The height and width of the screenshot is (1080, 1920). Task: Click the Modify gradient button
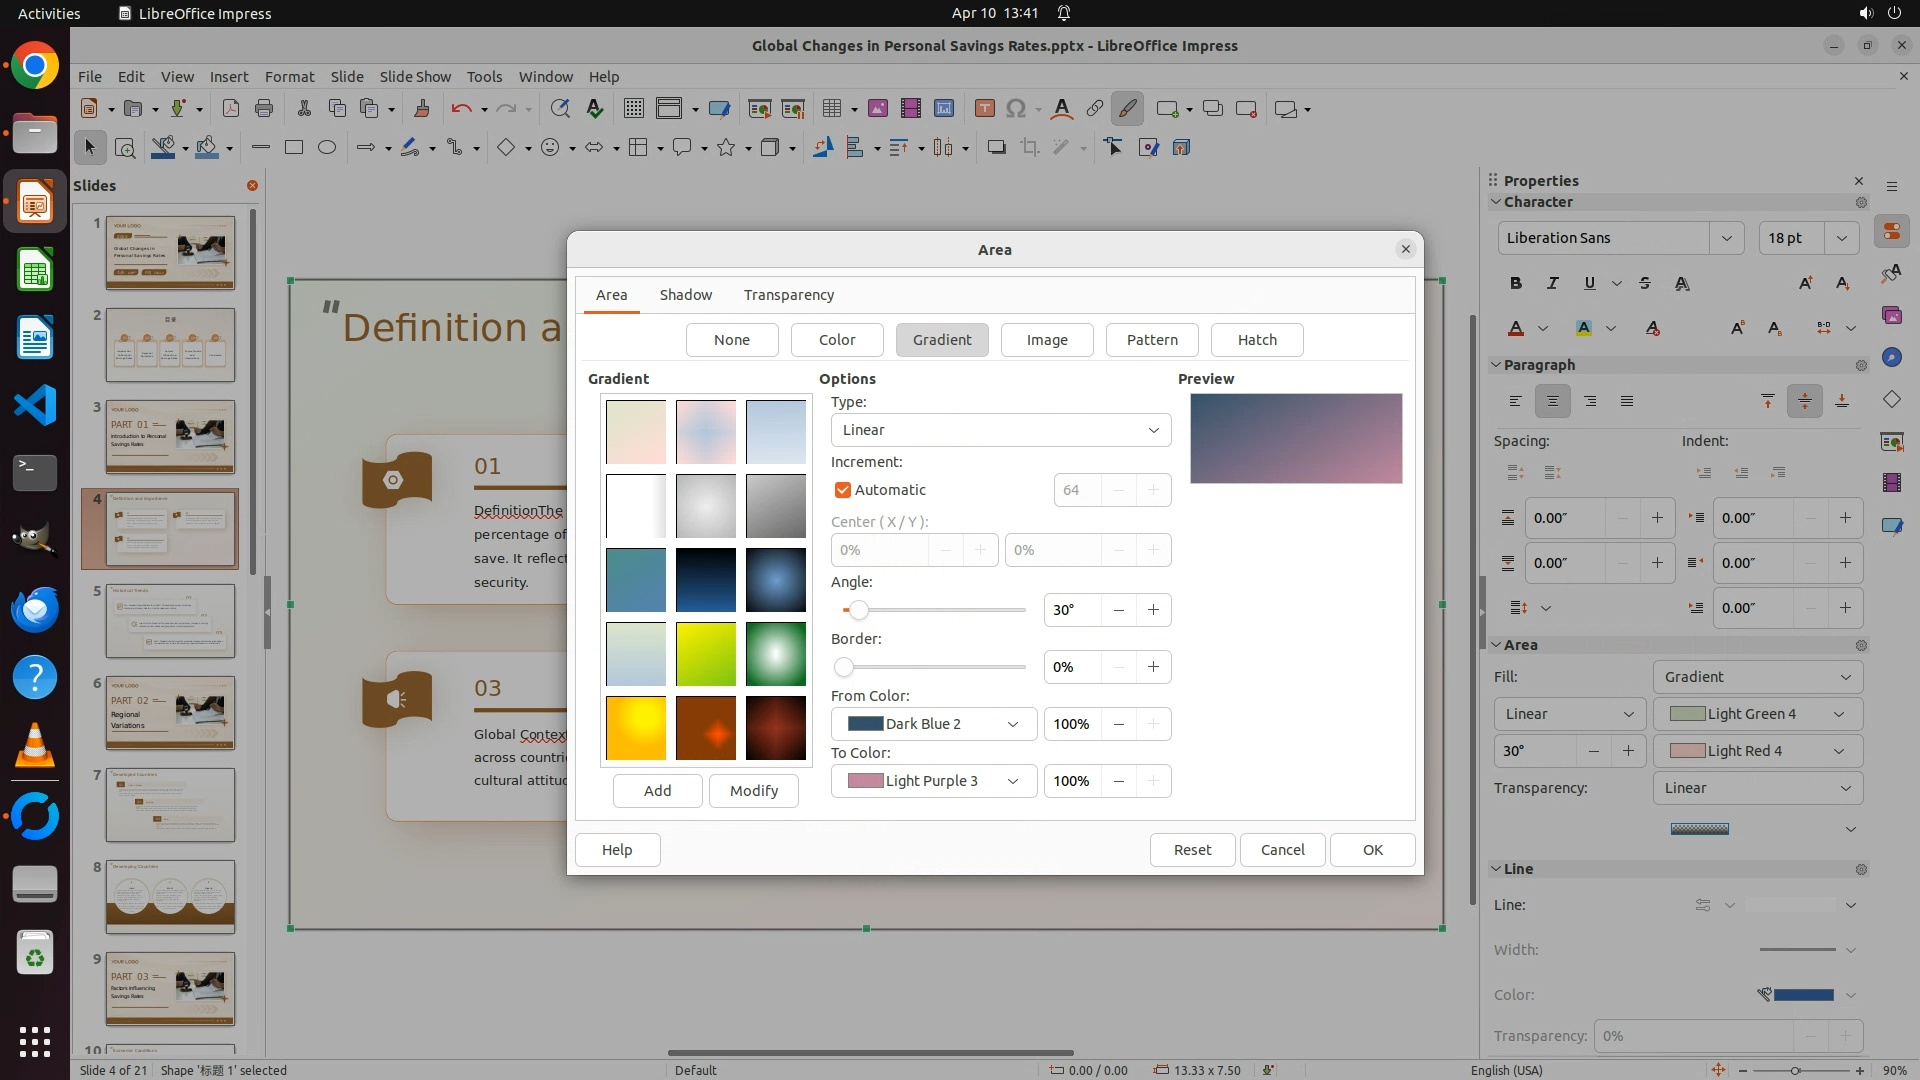753,791
